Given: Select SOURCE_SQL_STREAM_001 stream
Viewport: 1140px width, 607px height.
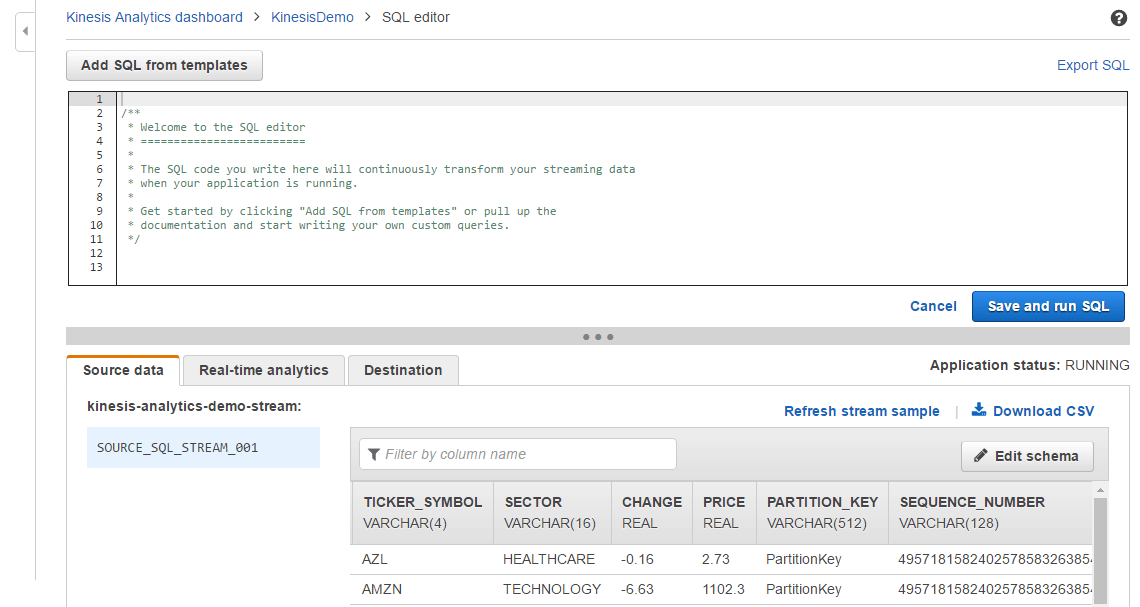Looking at the screenshot, I should click(203, 448).
